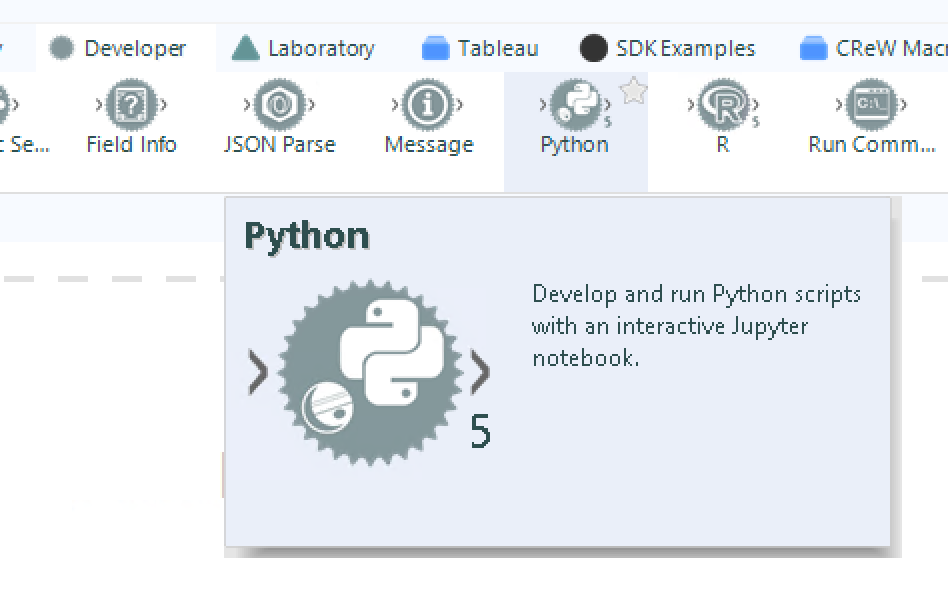Select the Field Info tool
This screenshot has width=948, height=590.
point(131,104)
